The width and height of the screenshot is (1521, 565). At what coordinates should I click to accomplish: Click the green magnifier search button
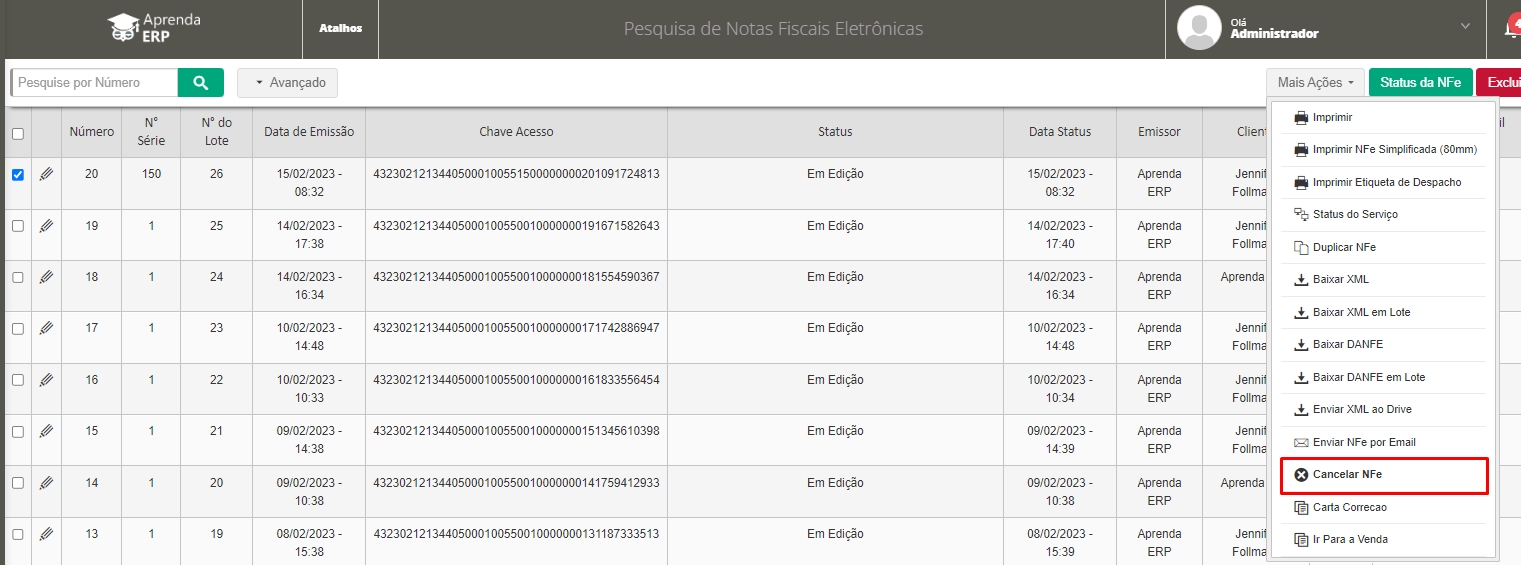(200, 83)
